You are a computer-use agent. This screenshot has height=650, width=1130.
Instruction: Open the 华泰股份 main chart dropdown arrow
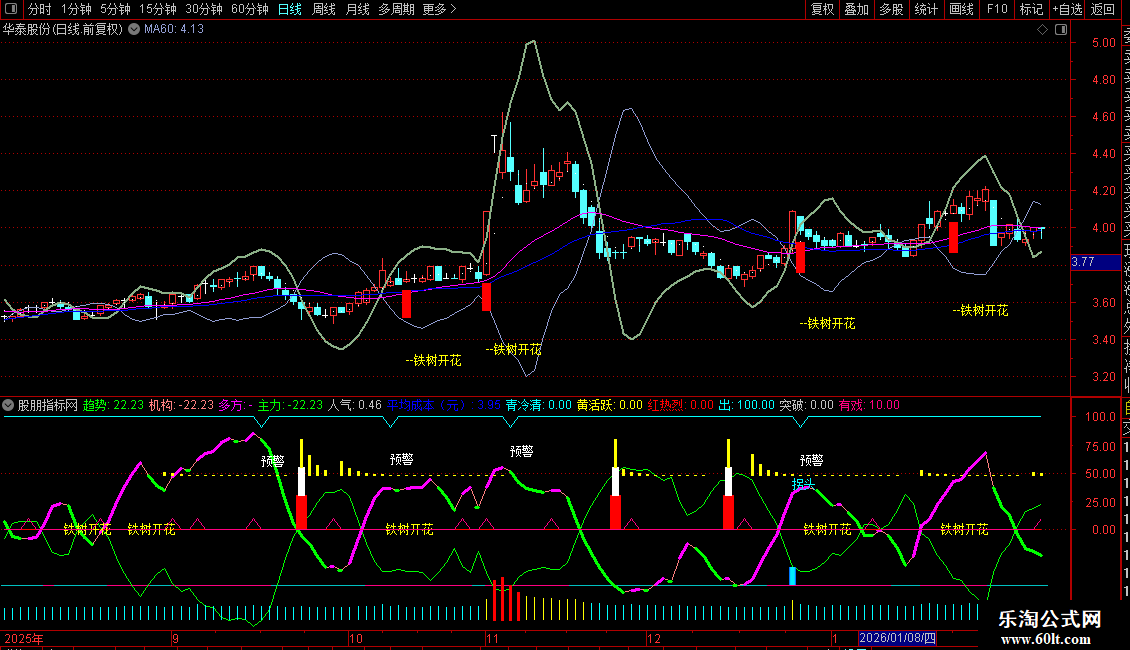(133, 30)
